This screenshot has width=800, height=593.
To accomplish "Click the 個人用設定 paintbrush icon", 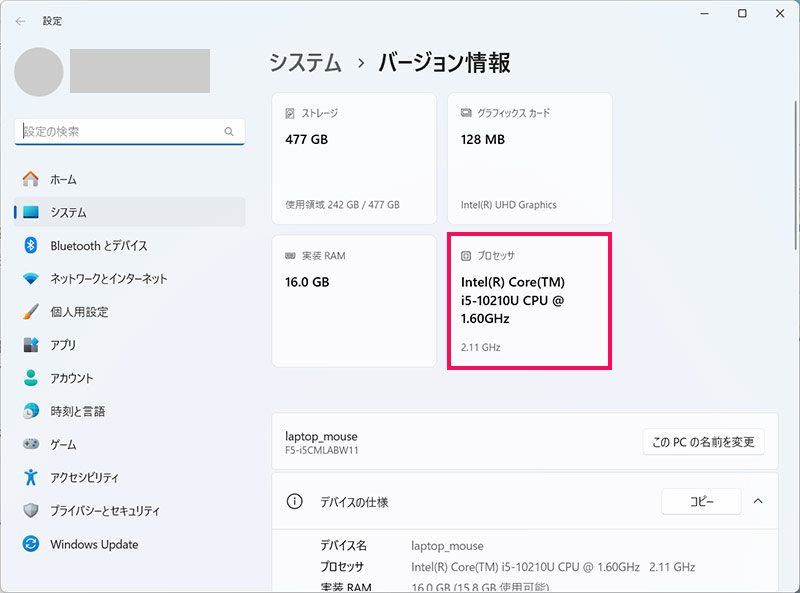I will [x=31, y=312].
